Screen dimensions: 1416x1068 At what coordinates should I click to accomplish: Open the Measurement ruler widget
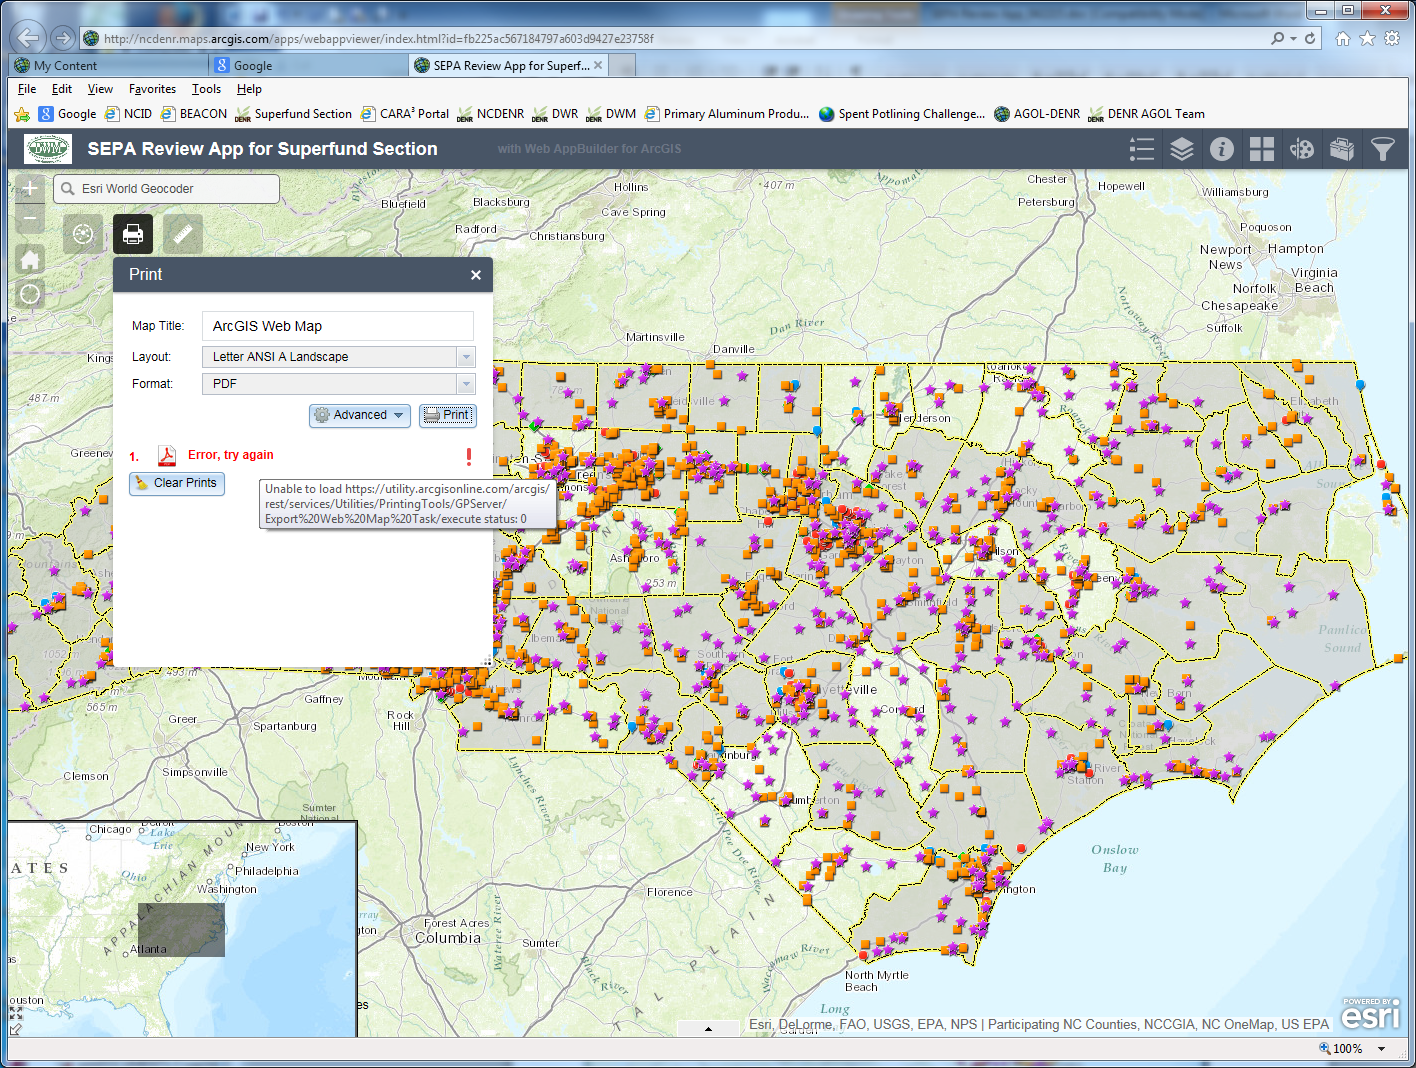click(x=183, y=234)
